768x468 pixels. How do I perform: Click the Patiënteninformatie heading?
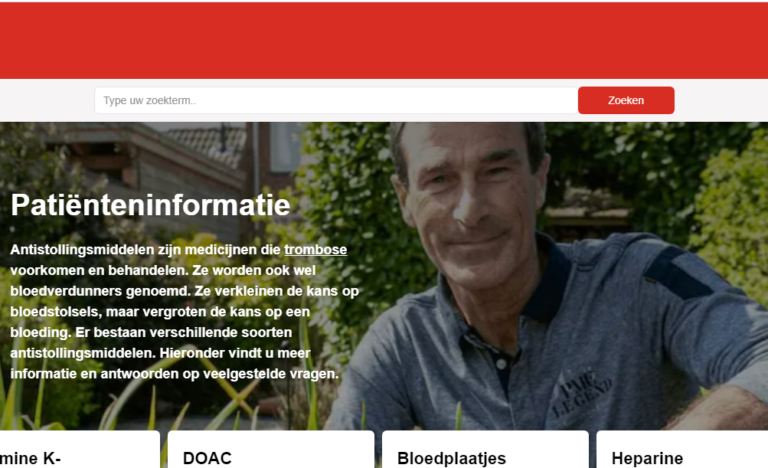point(150,204)
